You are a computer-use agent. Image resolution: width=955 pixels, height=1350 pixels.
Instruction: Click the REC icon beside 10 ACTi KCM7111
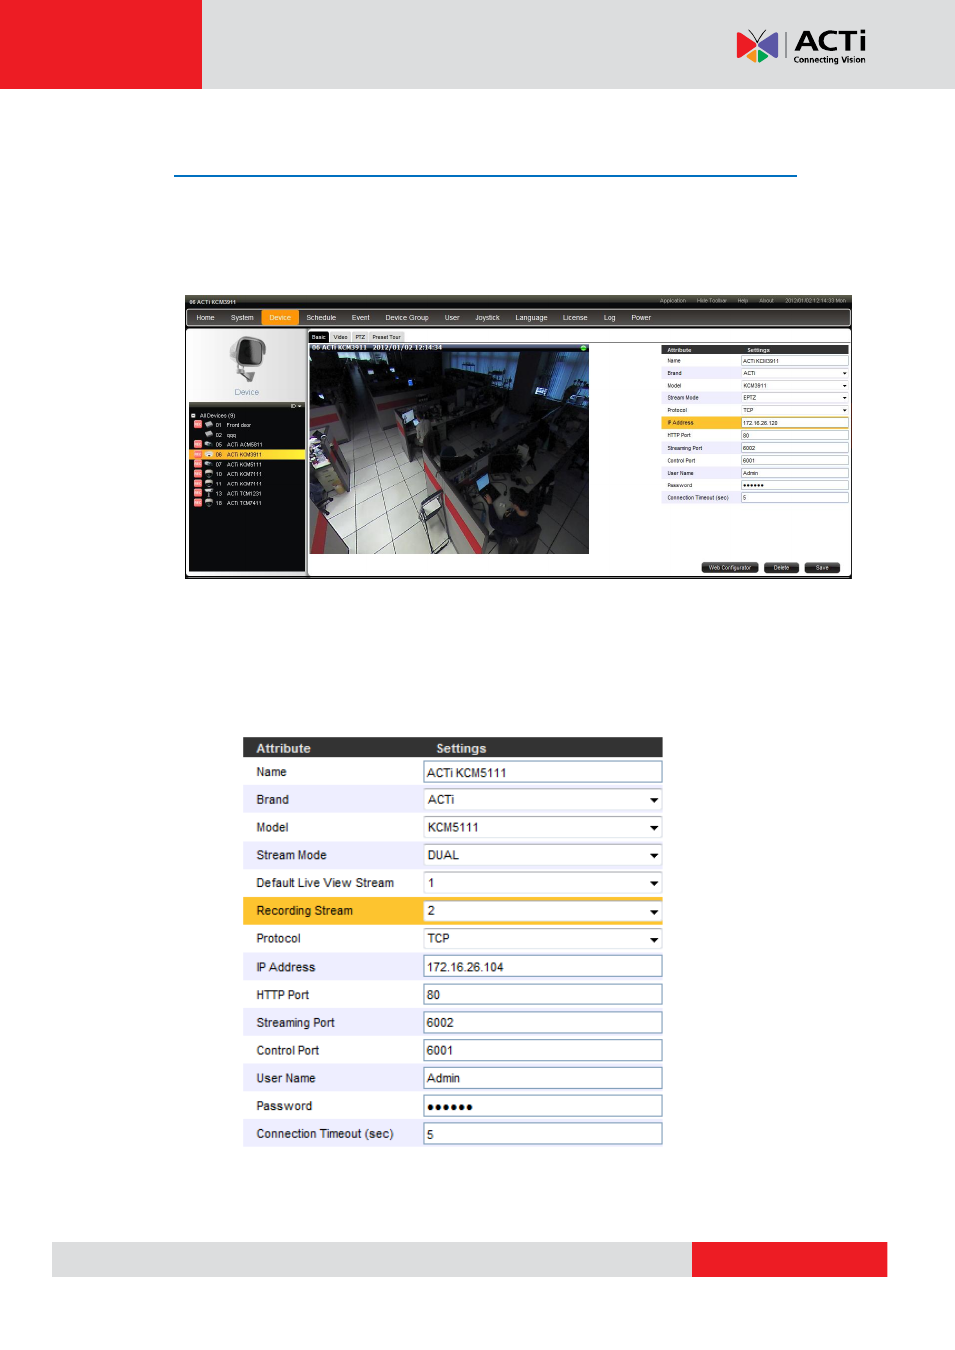coord(198,474)
